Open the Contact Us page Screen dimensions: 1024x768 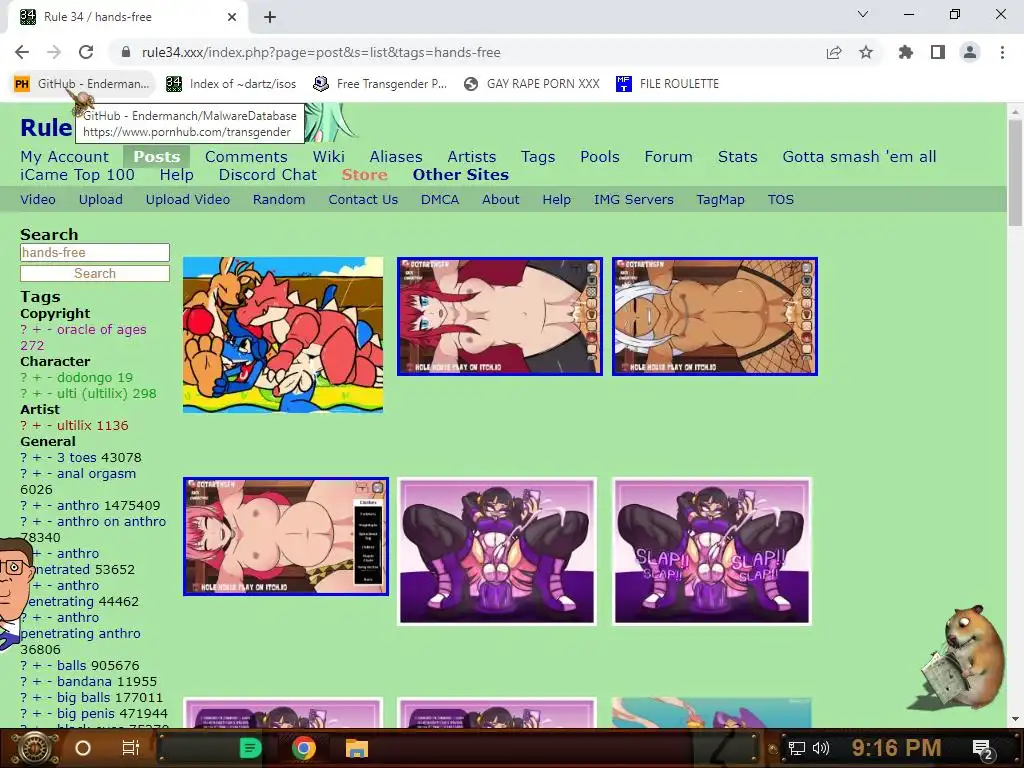363,199
